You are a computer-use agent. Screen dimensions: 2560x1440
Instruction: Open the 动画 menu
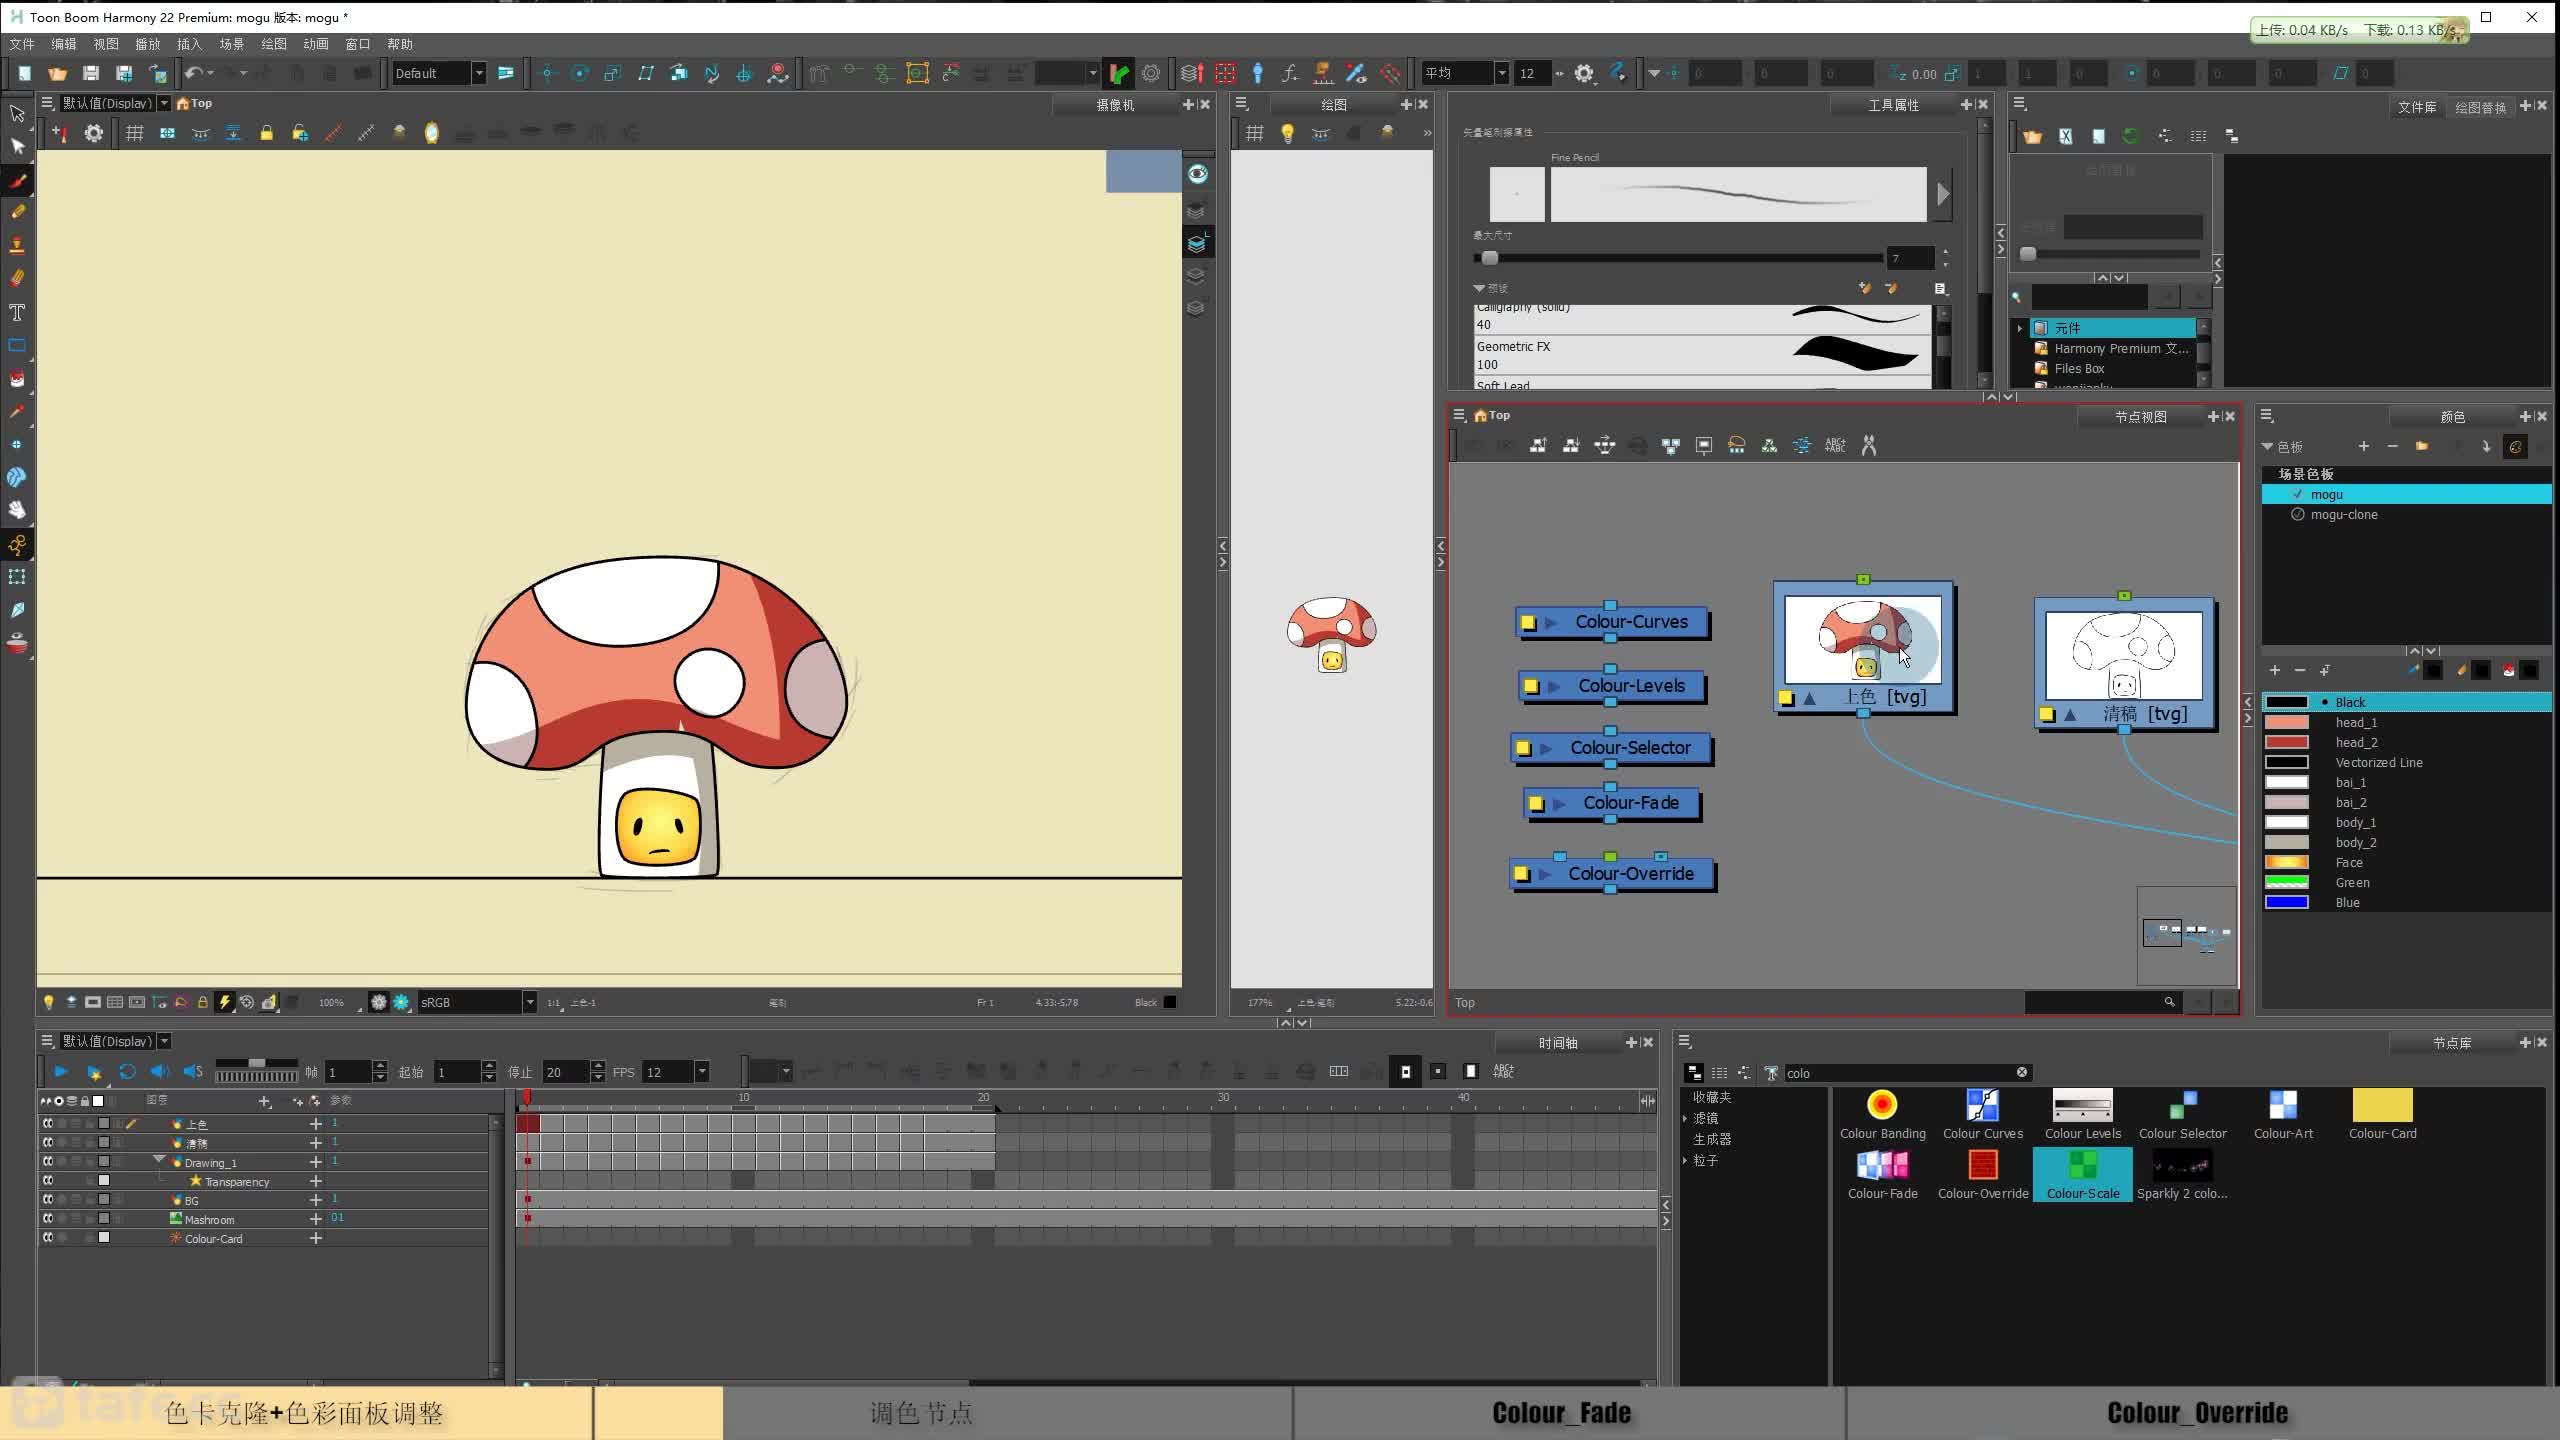pyautogui.click(x=316, y=44)
